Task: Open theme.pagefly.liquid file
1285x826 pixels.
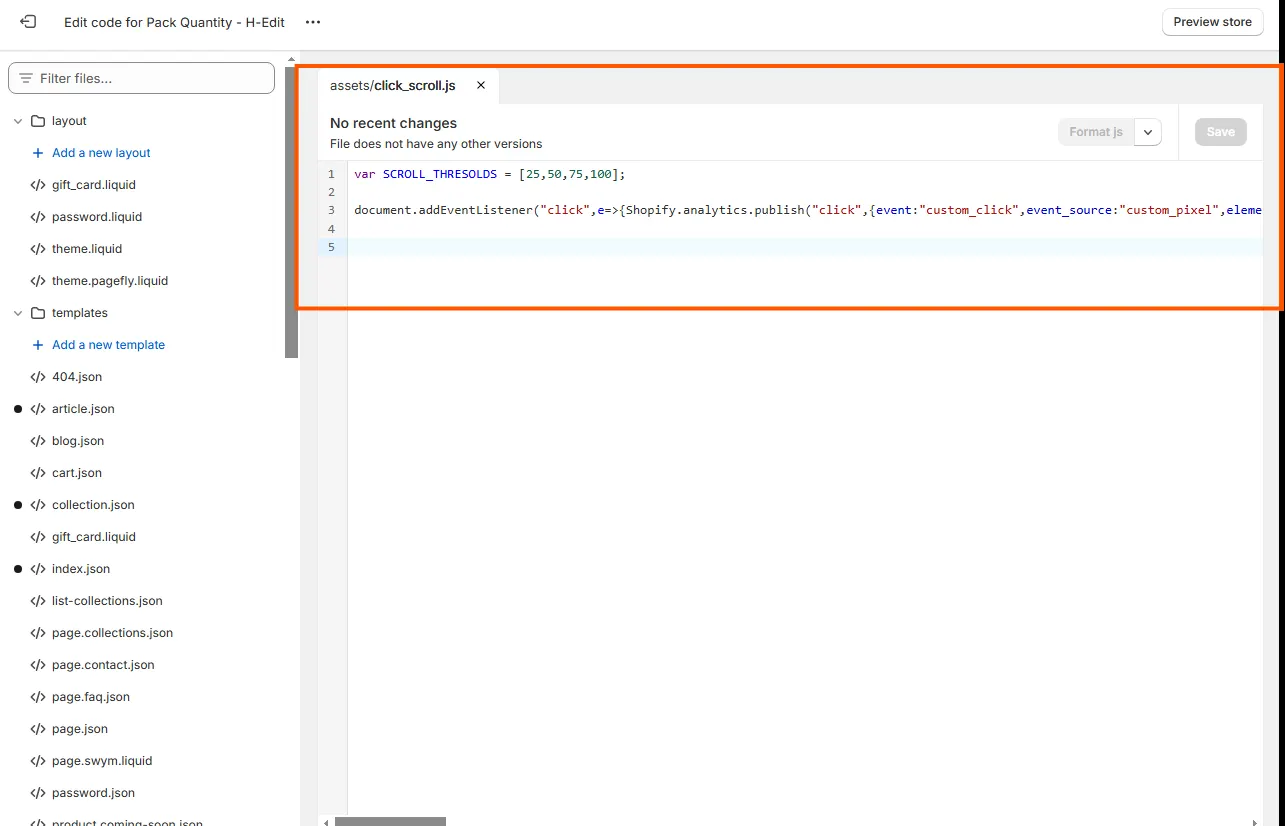Action: (x=110, y=281)
